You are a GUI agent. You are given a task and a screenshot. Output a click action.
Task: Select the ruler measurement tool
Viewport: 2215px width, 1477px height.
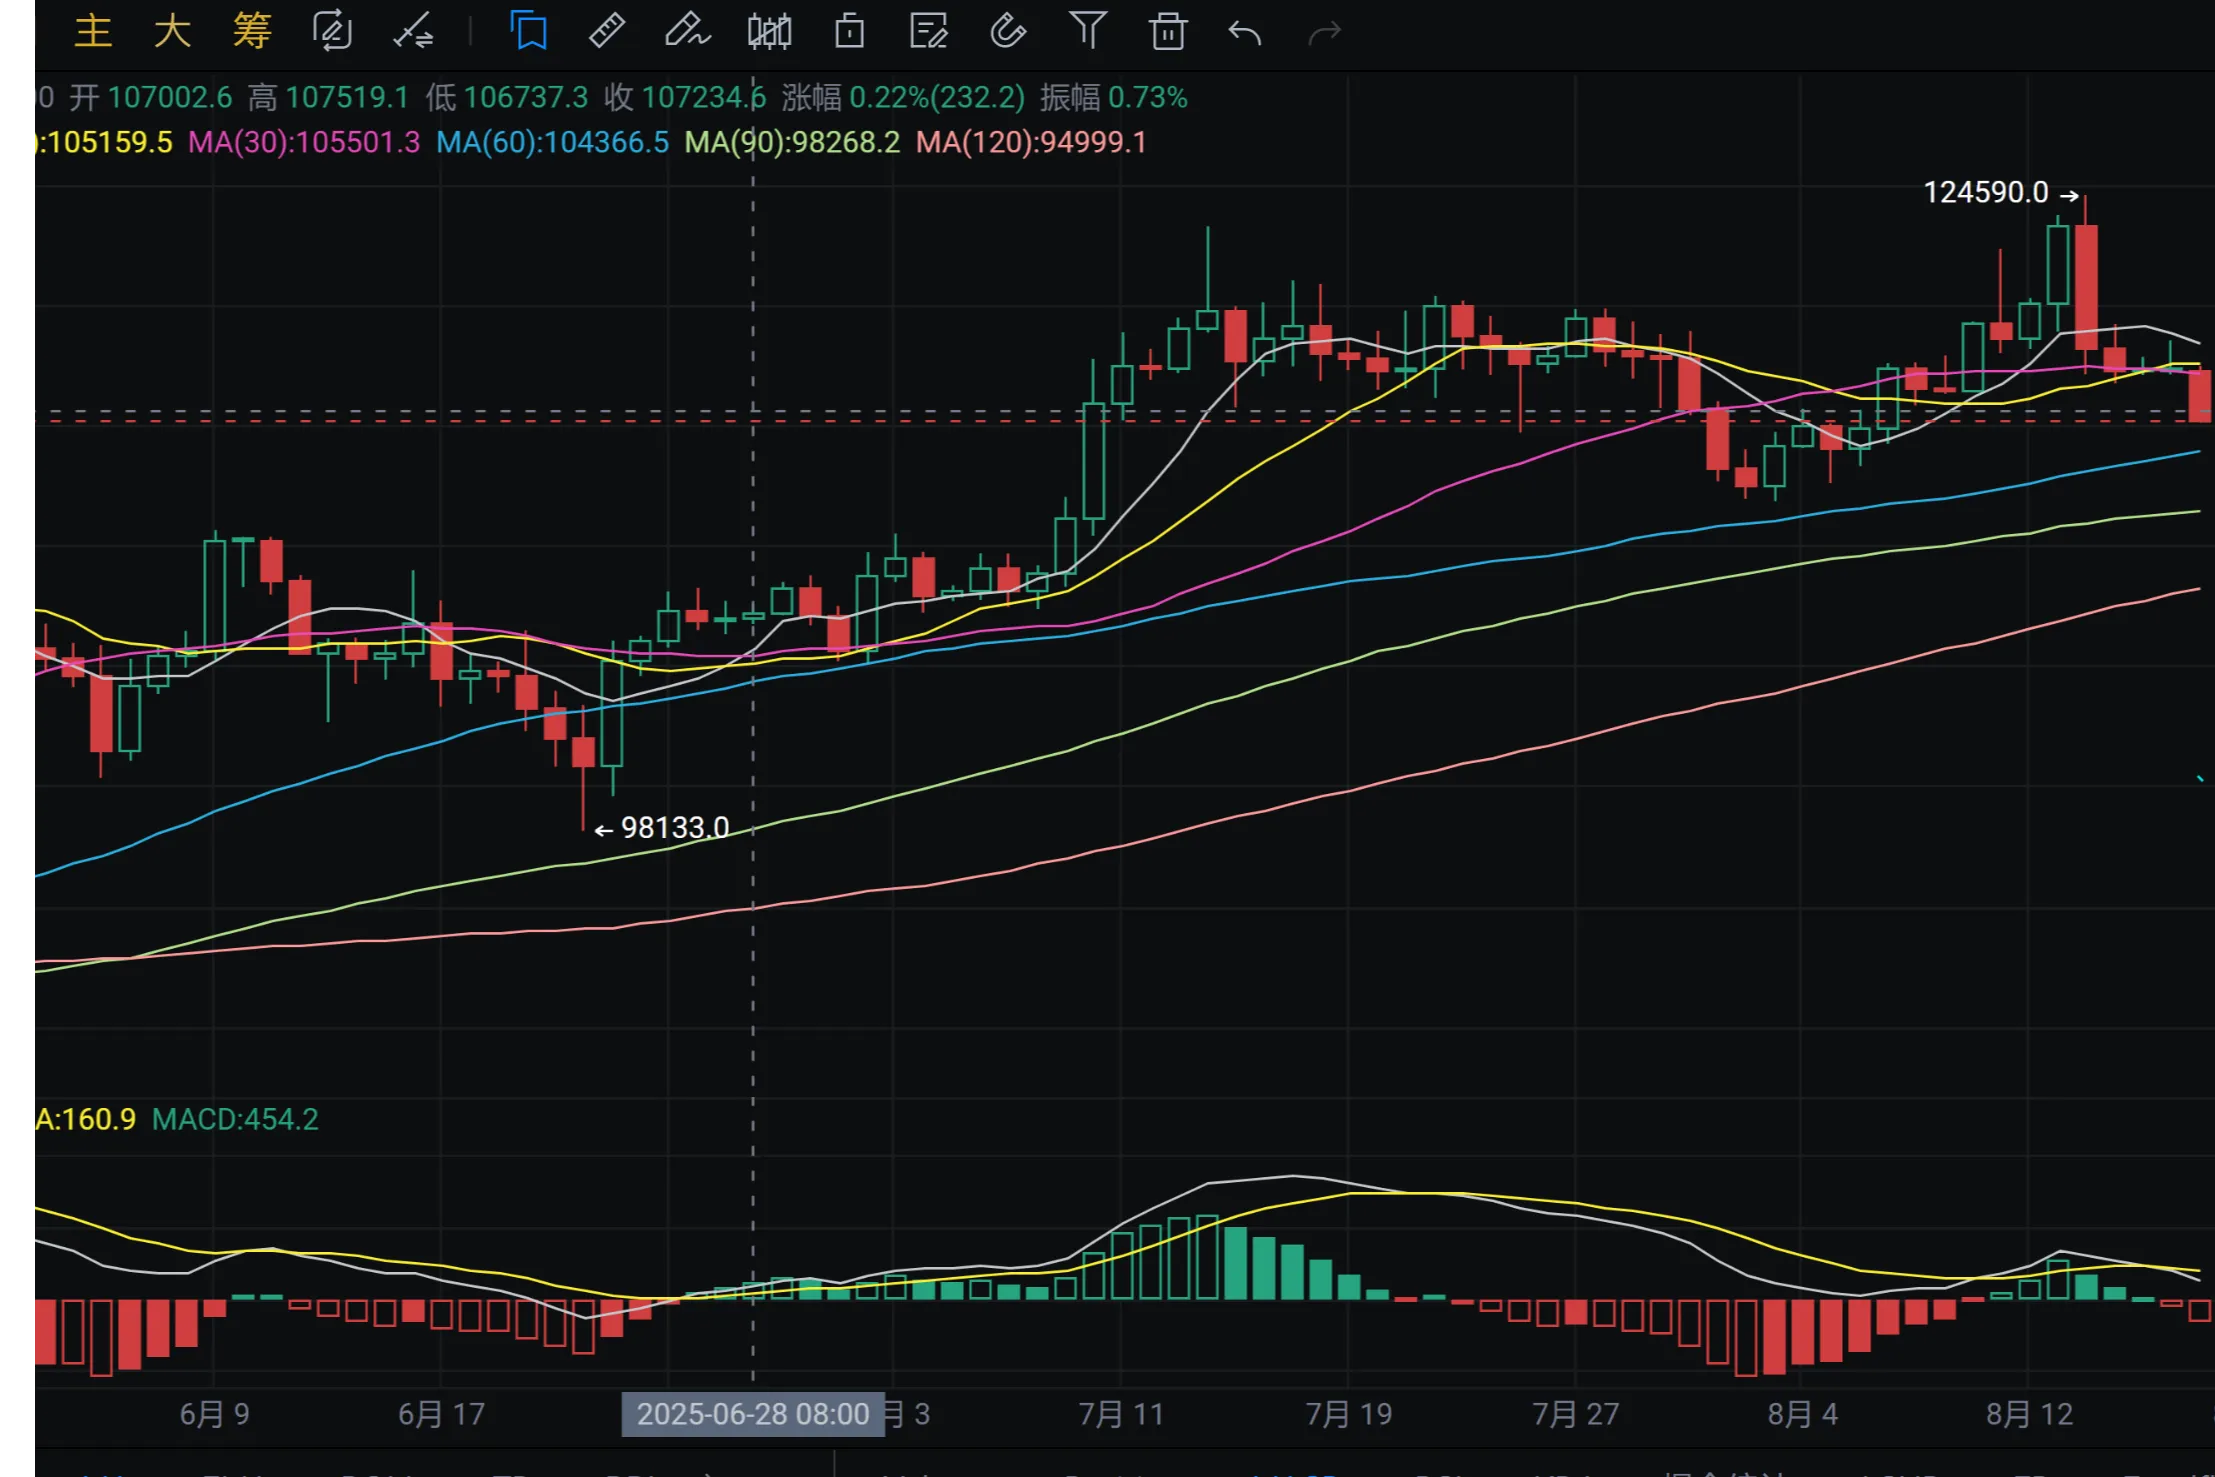[607, 31]
